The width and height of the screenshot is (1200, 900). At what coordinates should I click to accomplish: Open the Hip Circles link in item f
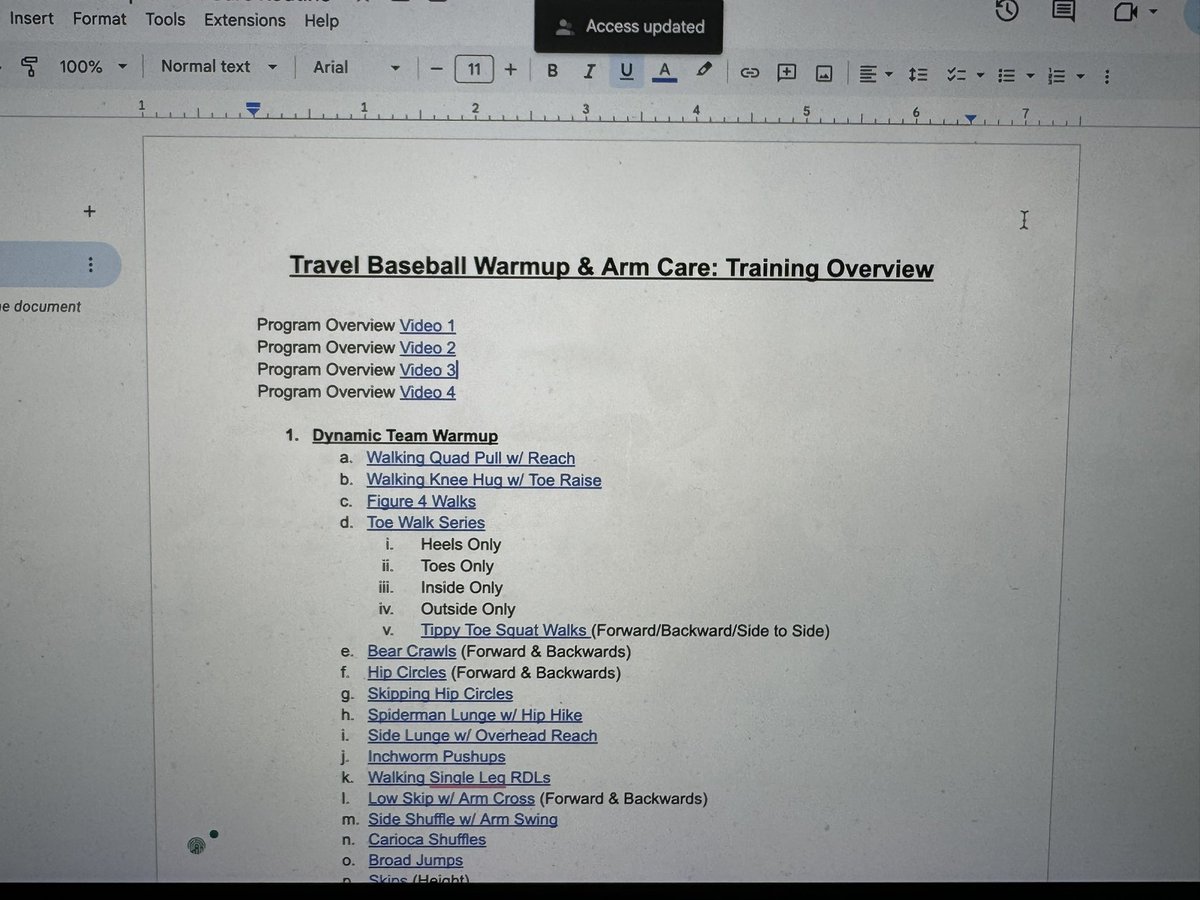407,673
